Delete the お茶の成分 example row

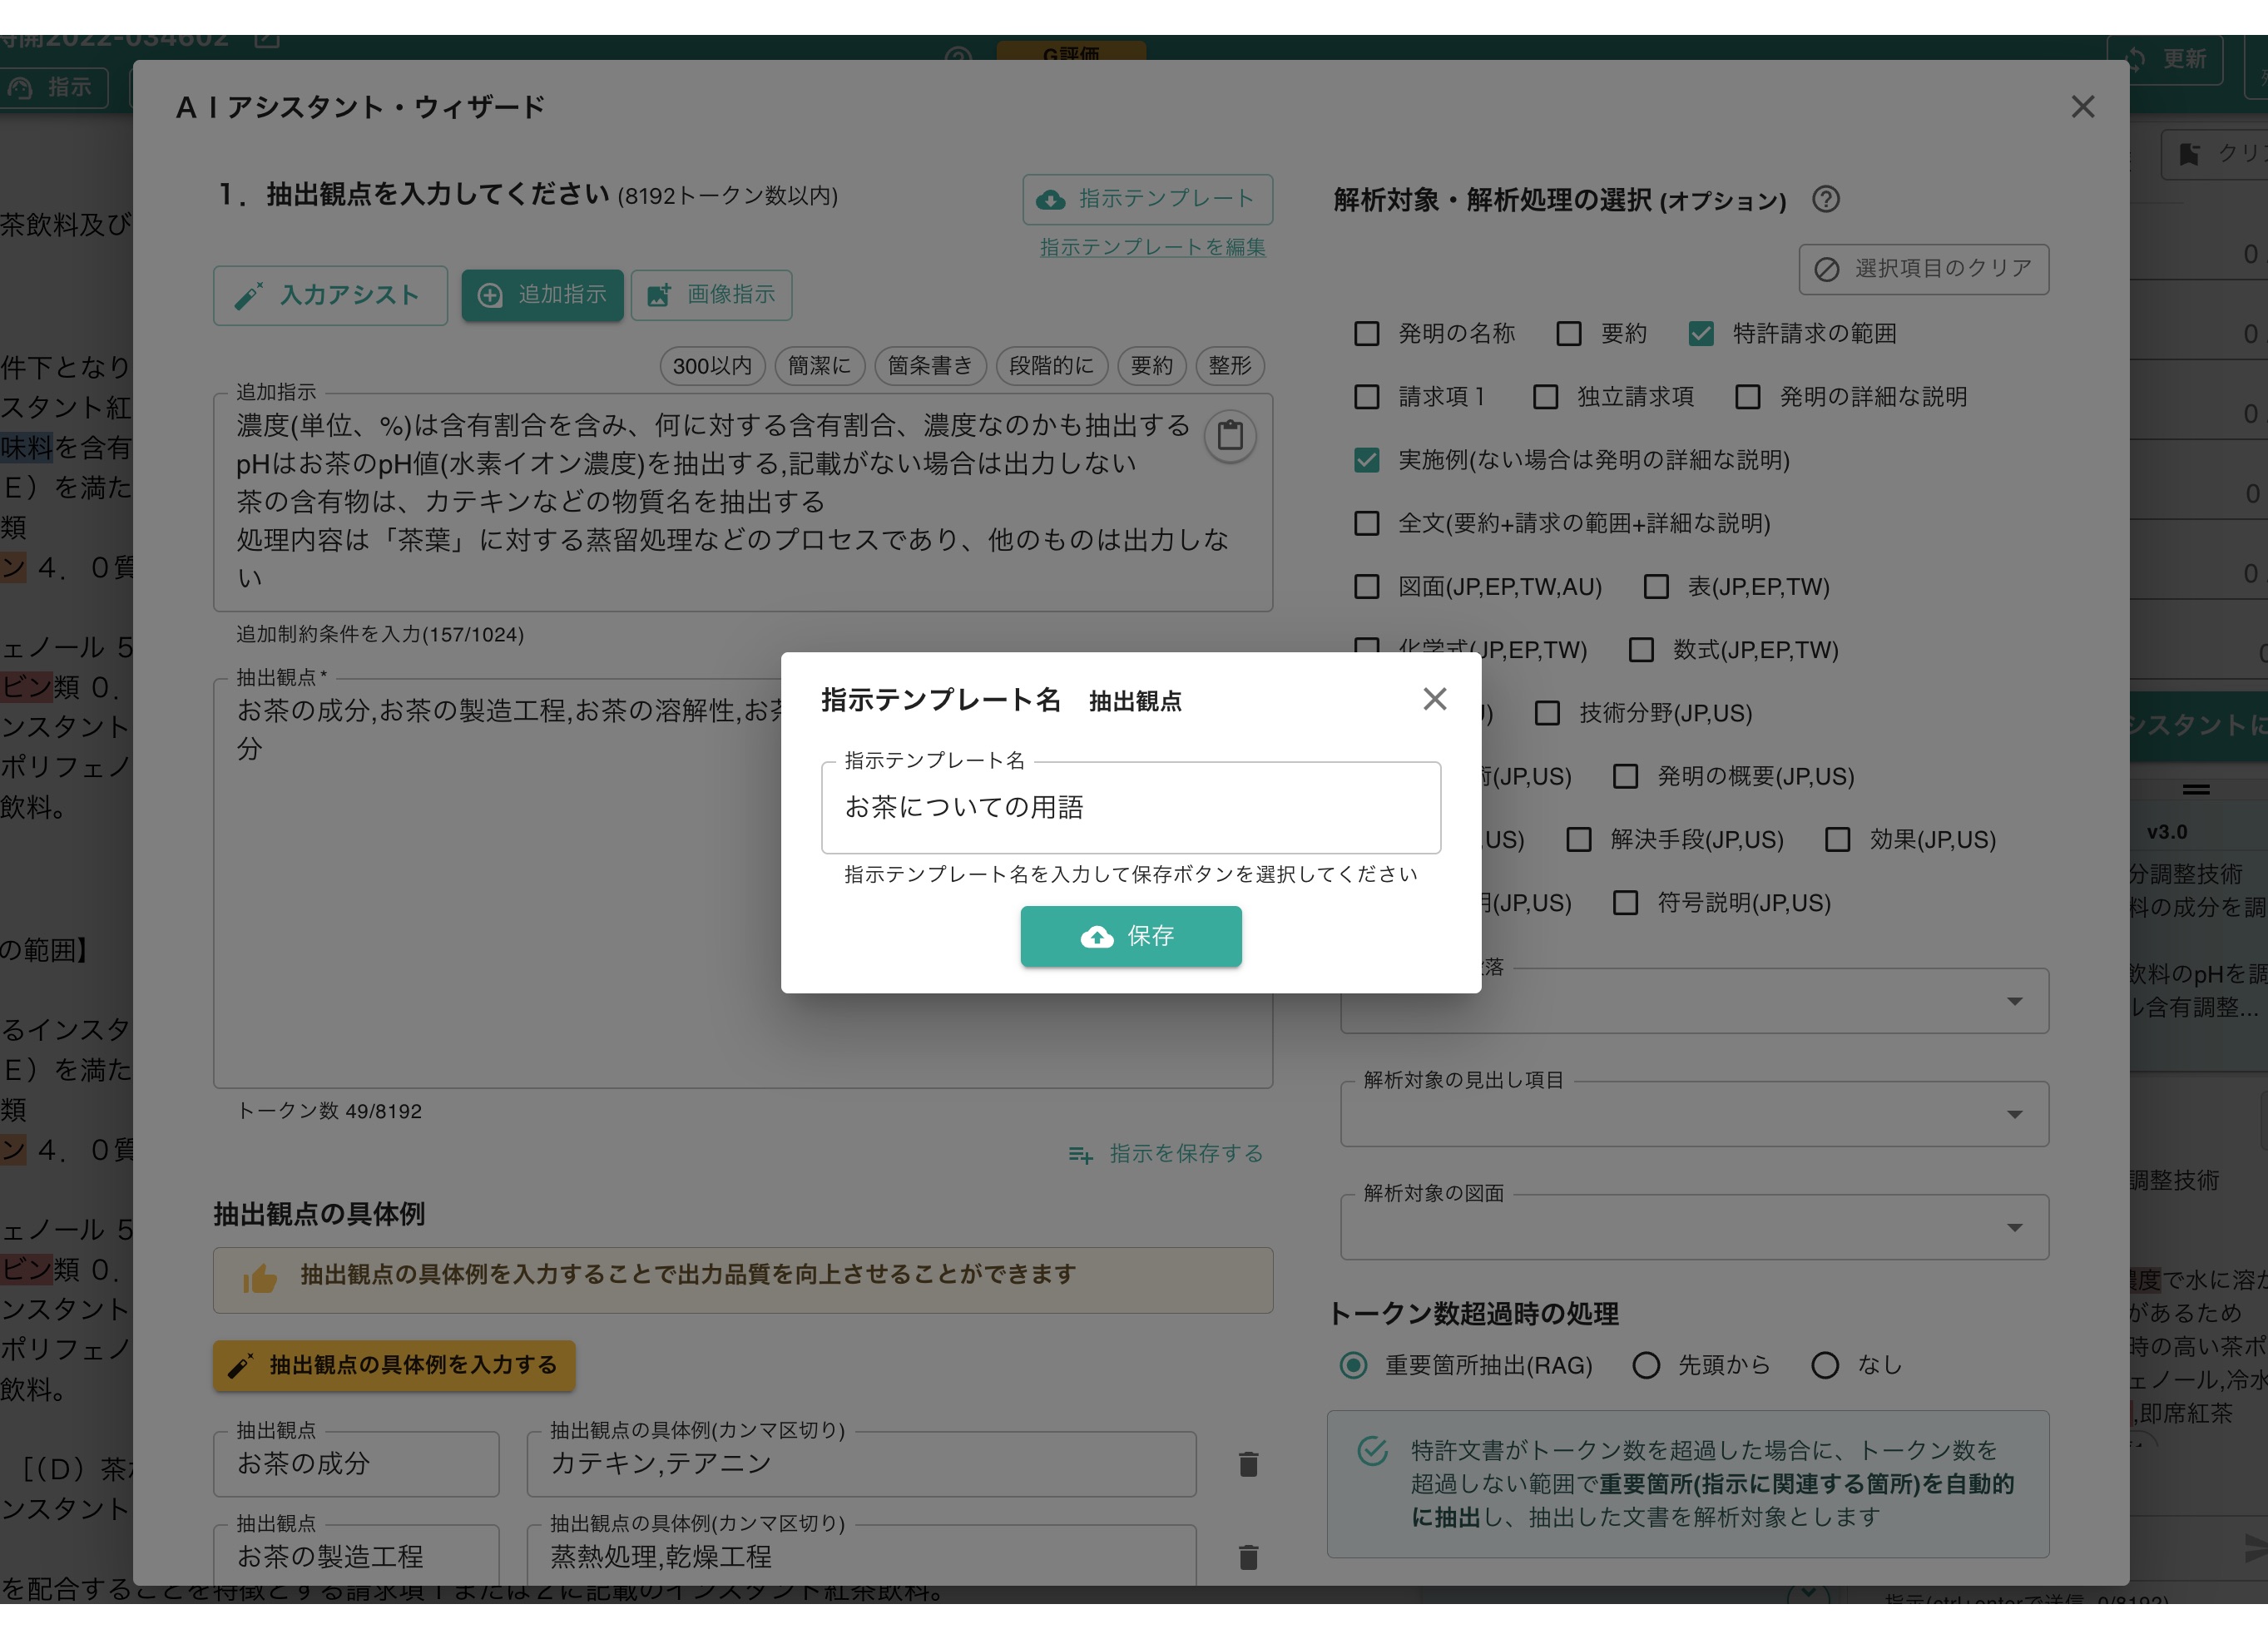1248,1464
